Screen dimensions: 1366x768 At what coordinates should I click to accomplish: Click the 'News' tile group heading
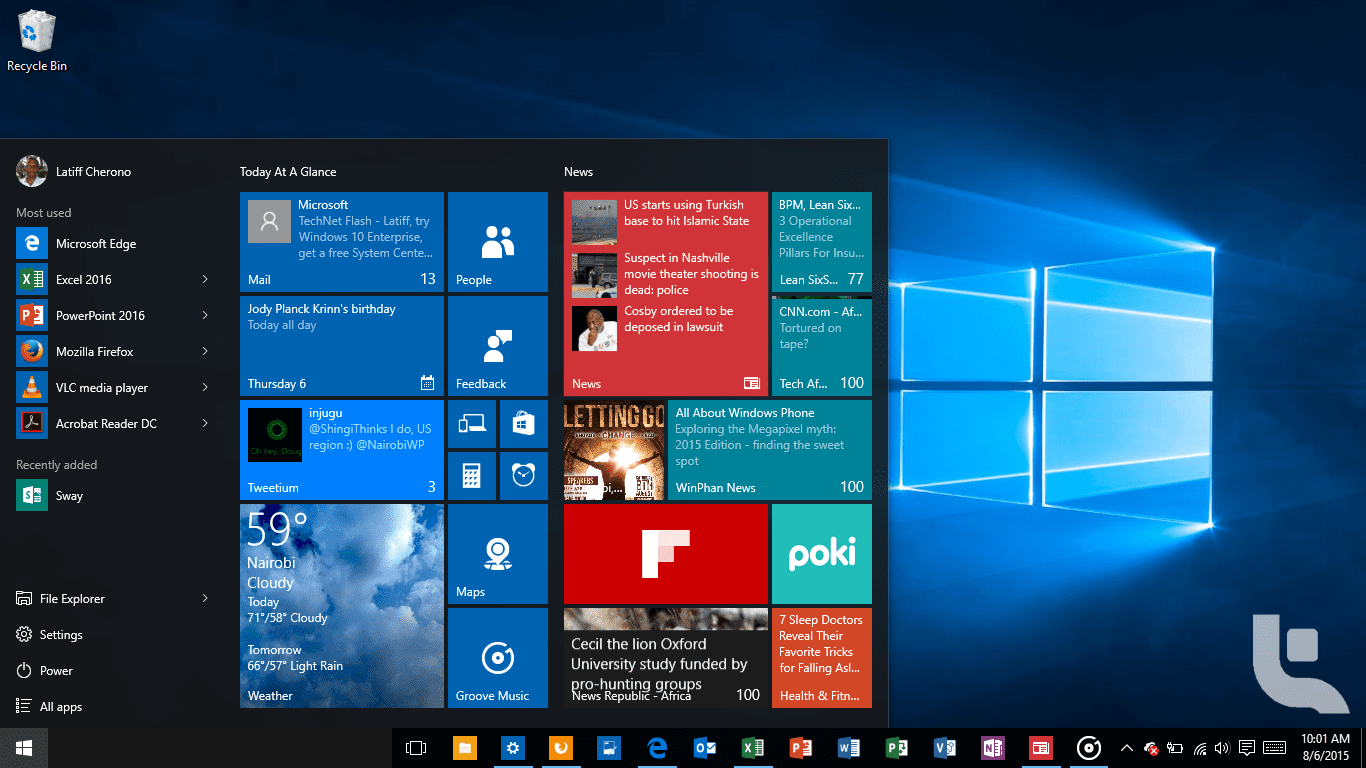click(x=578, y=172)
